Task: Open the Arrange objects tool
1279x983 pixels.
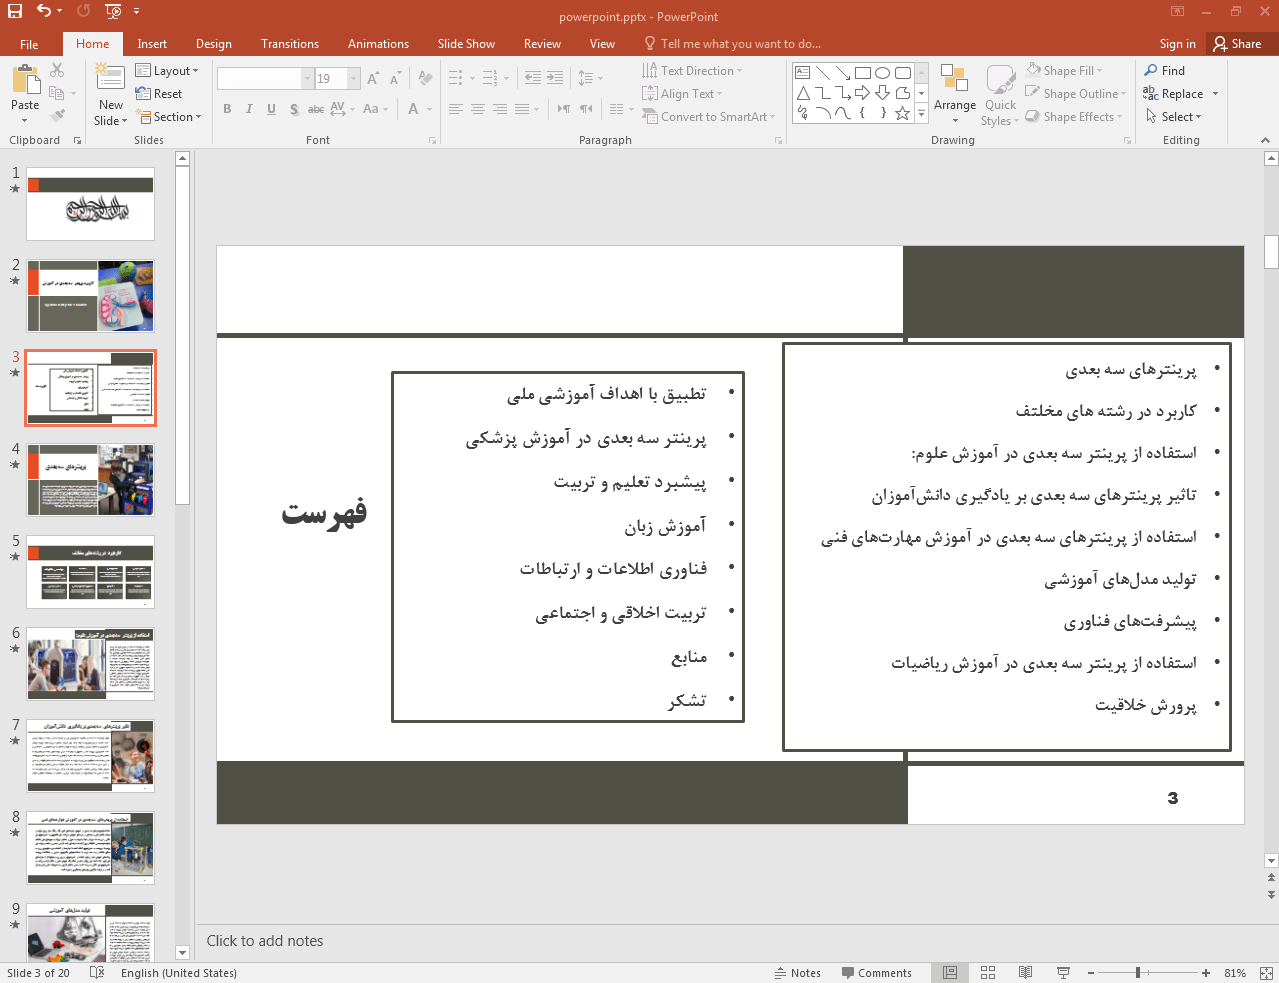Action: coord(954,90)
